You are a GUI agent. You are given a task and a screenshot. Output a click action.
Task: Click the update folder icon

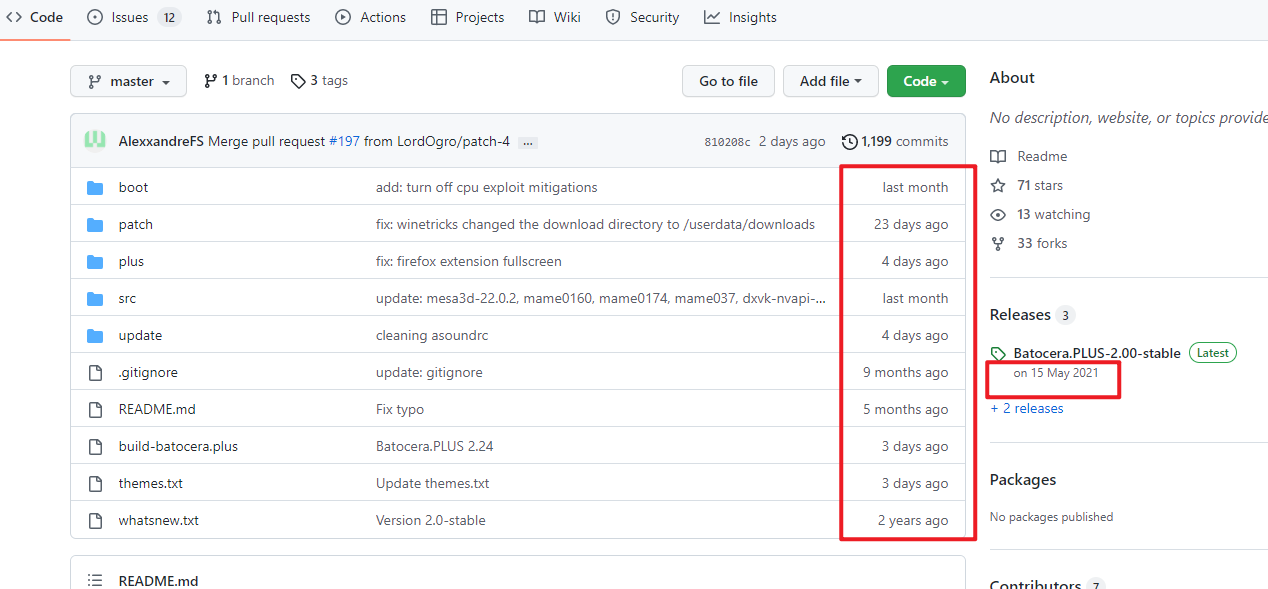click(95, 336)
